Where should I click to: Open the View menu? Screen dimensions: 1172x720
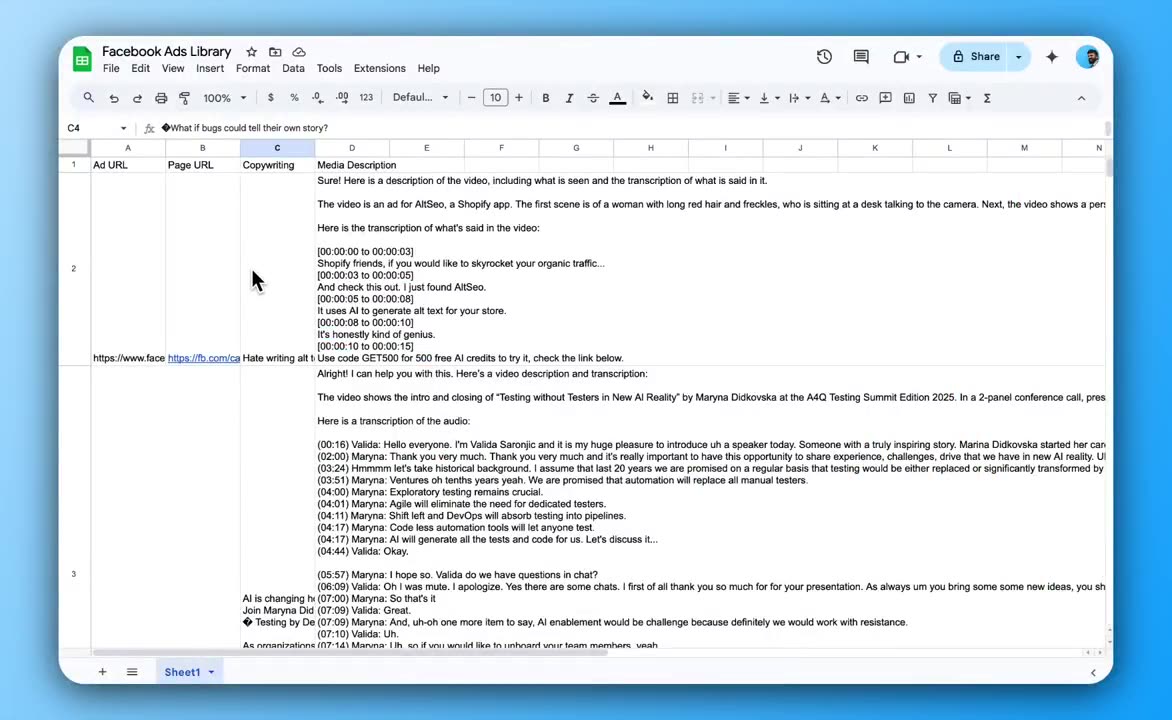173,68
